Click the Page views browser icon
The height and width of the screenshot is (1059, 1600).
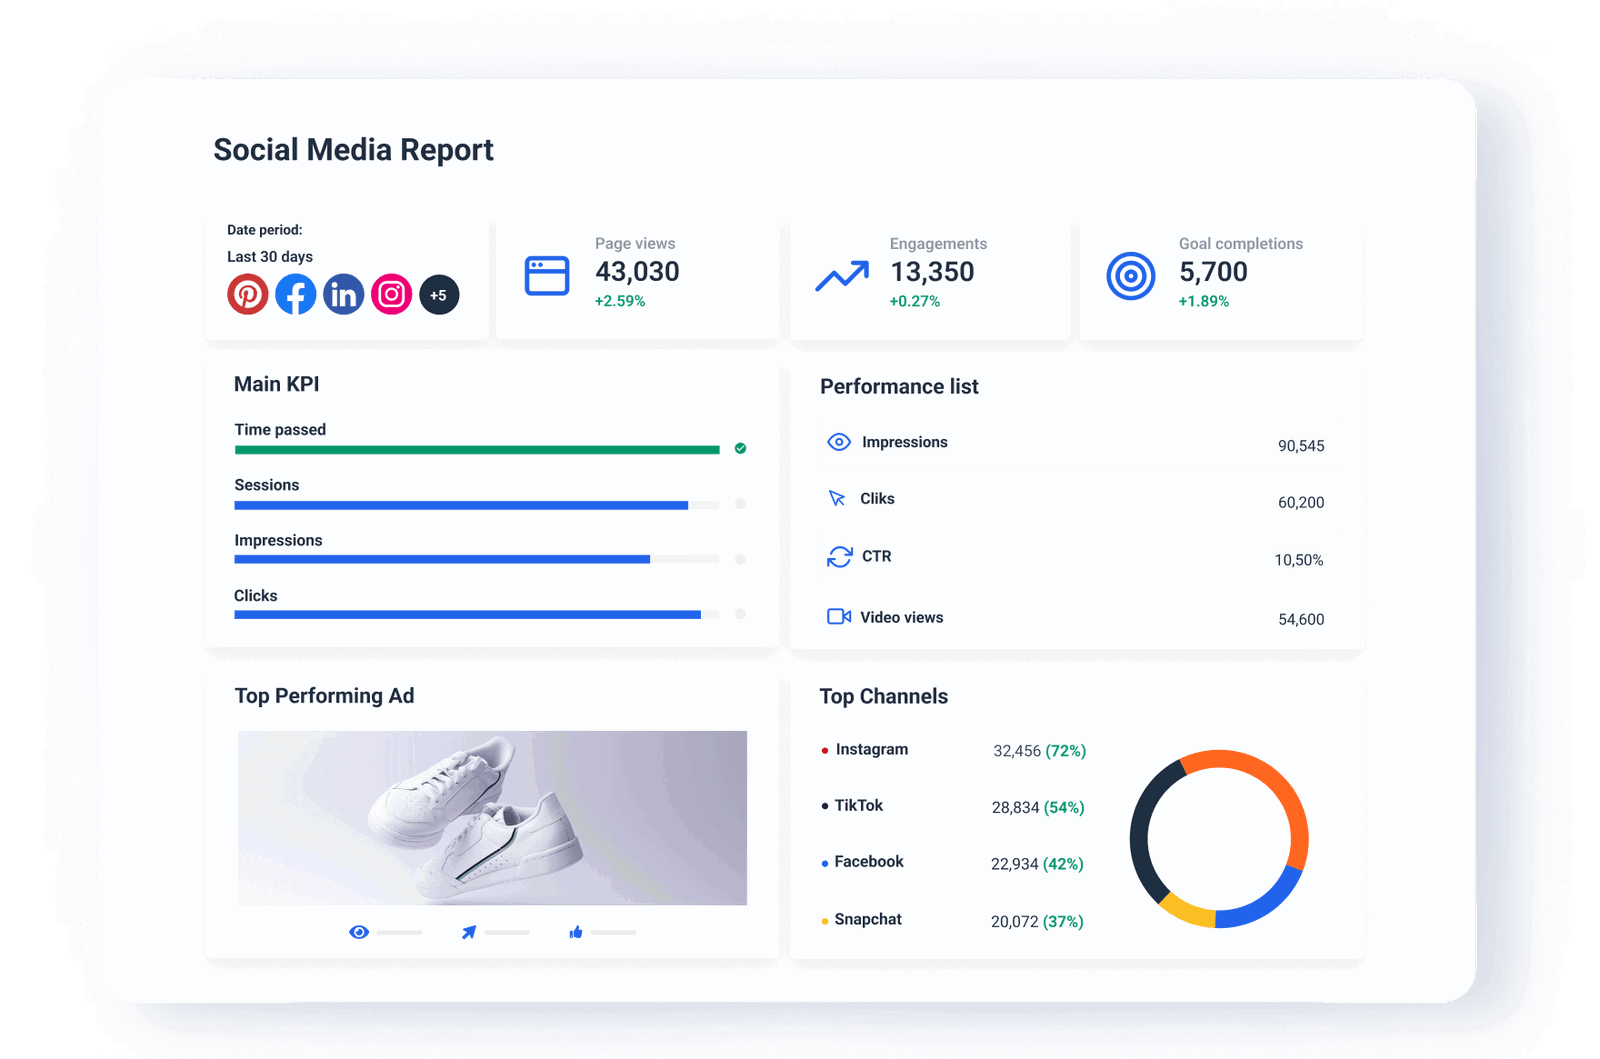(546, 272)
